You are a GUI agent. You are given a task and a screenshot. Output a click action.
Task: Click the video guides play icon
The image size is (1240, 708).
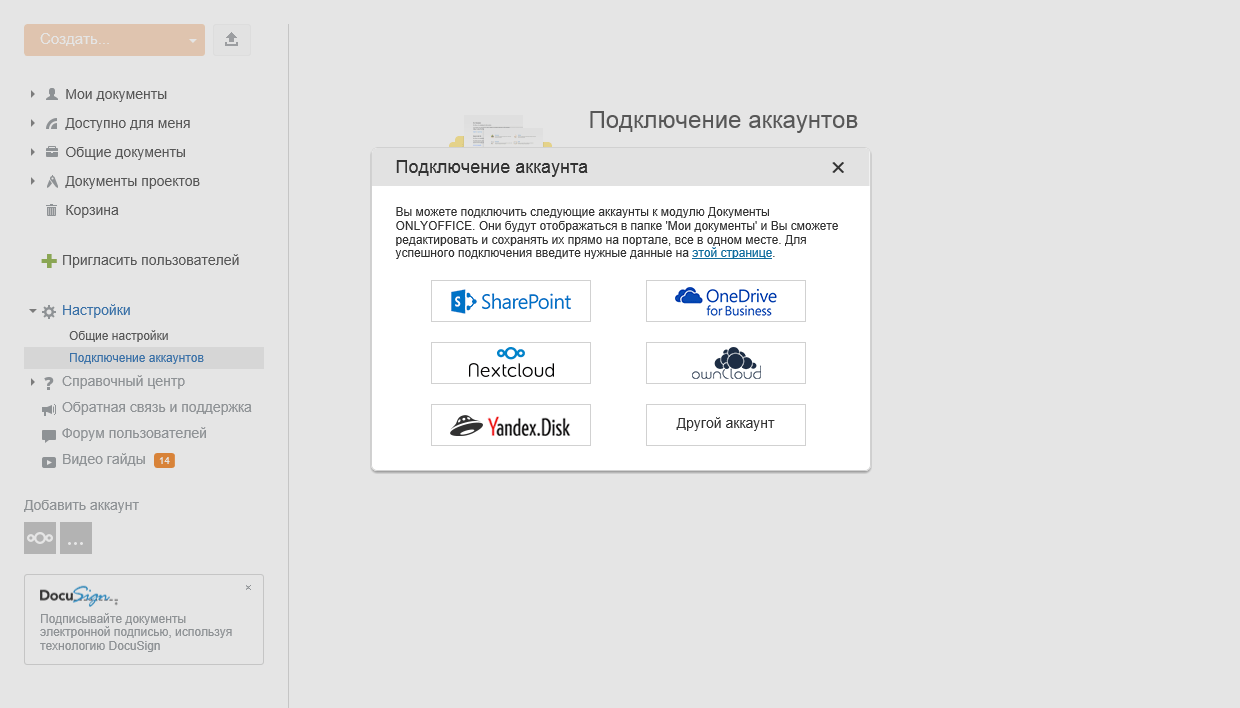click(49, 462)
